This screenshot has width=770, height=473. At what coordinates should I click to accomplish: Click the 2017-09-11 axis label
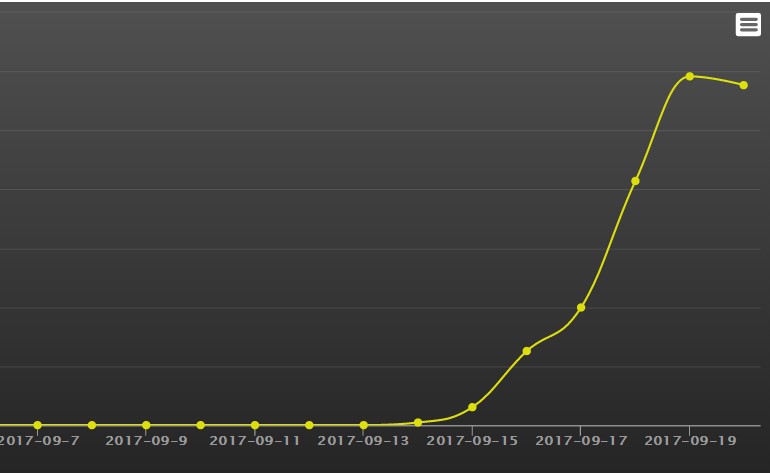254,441
